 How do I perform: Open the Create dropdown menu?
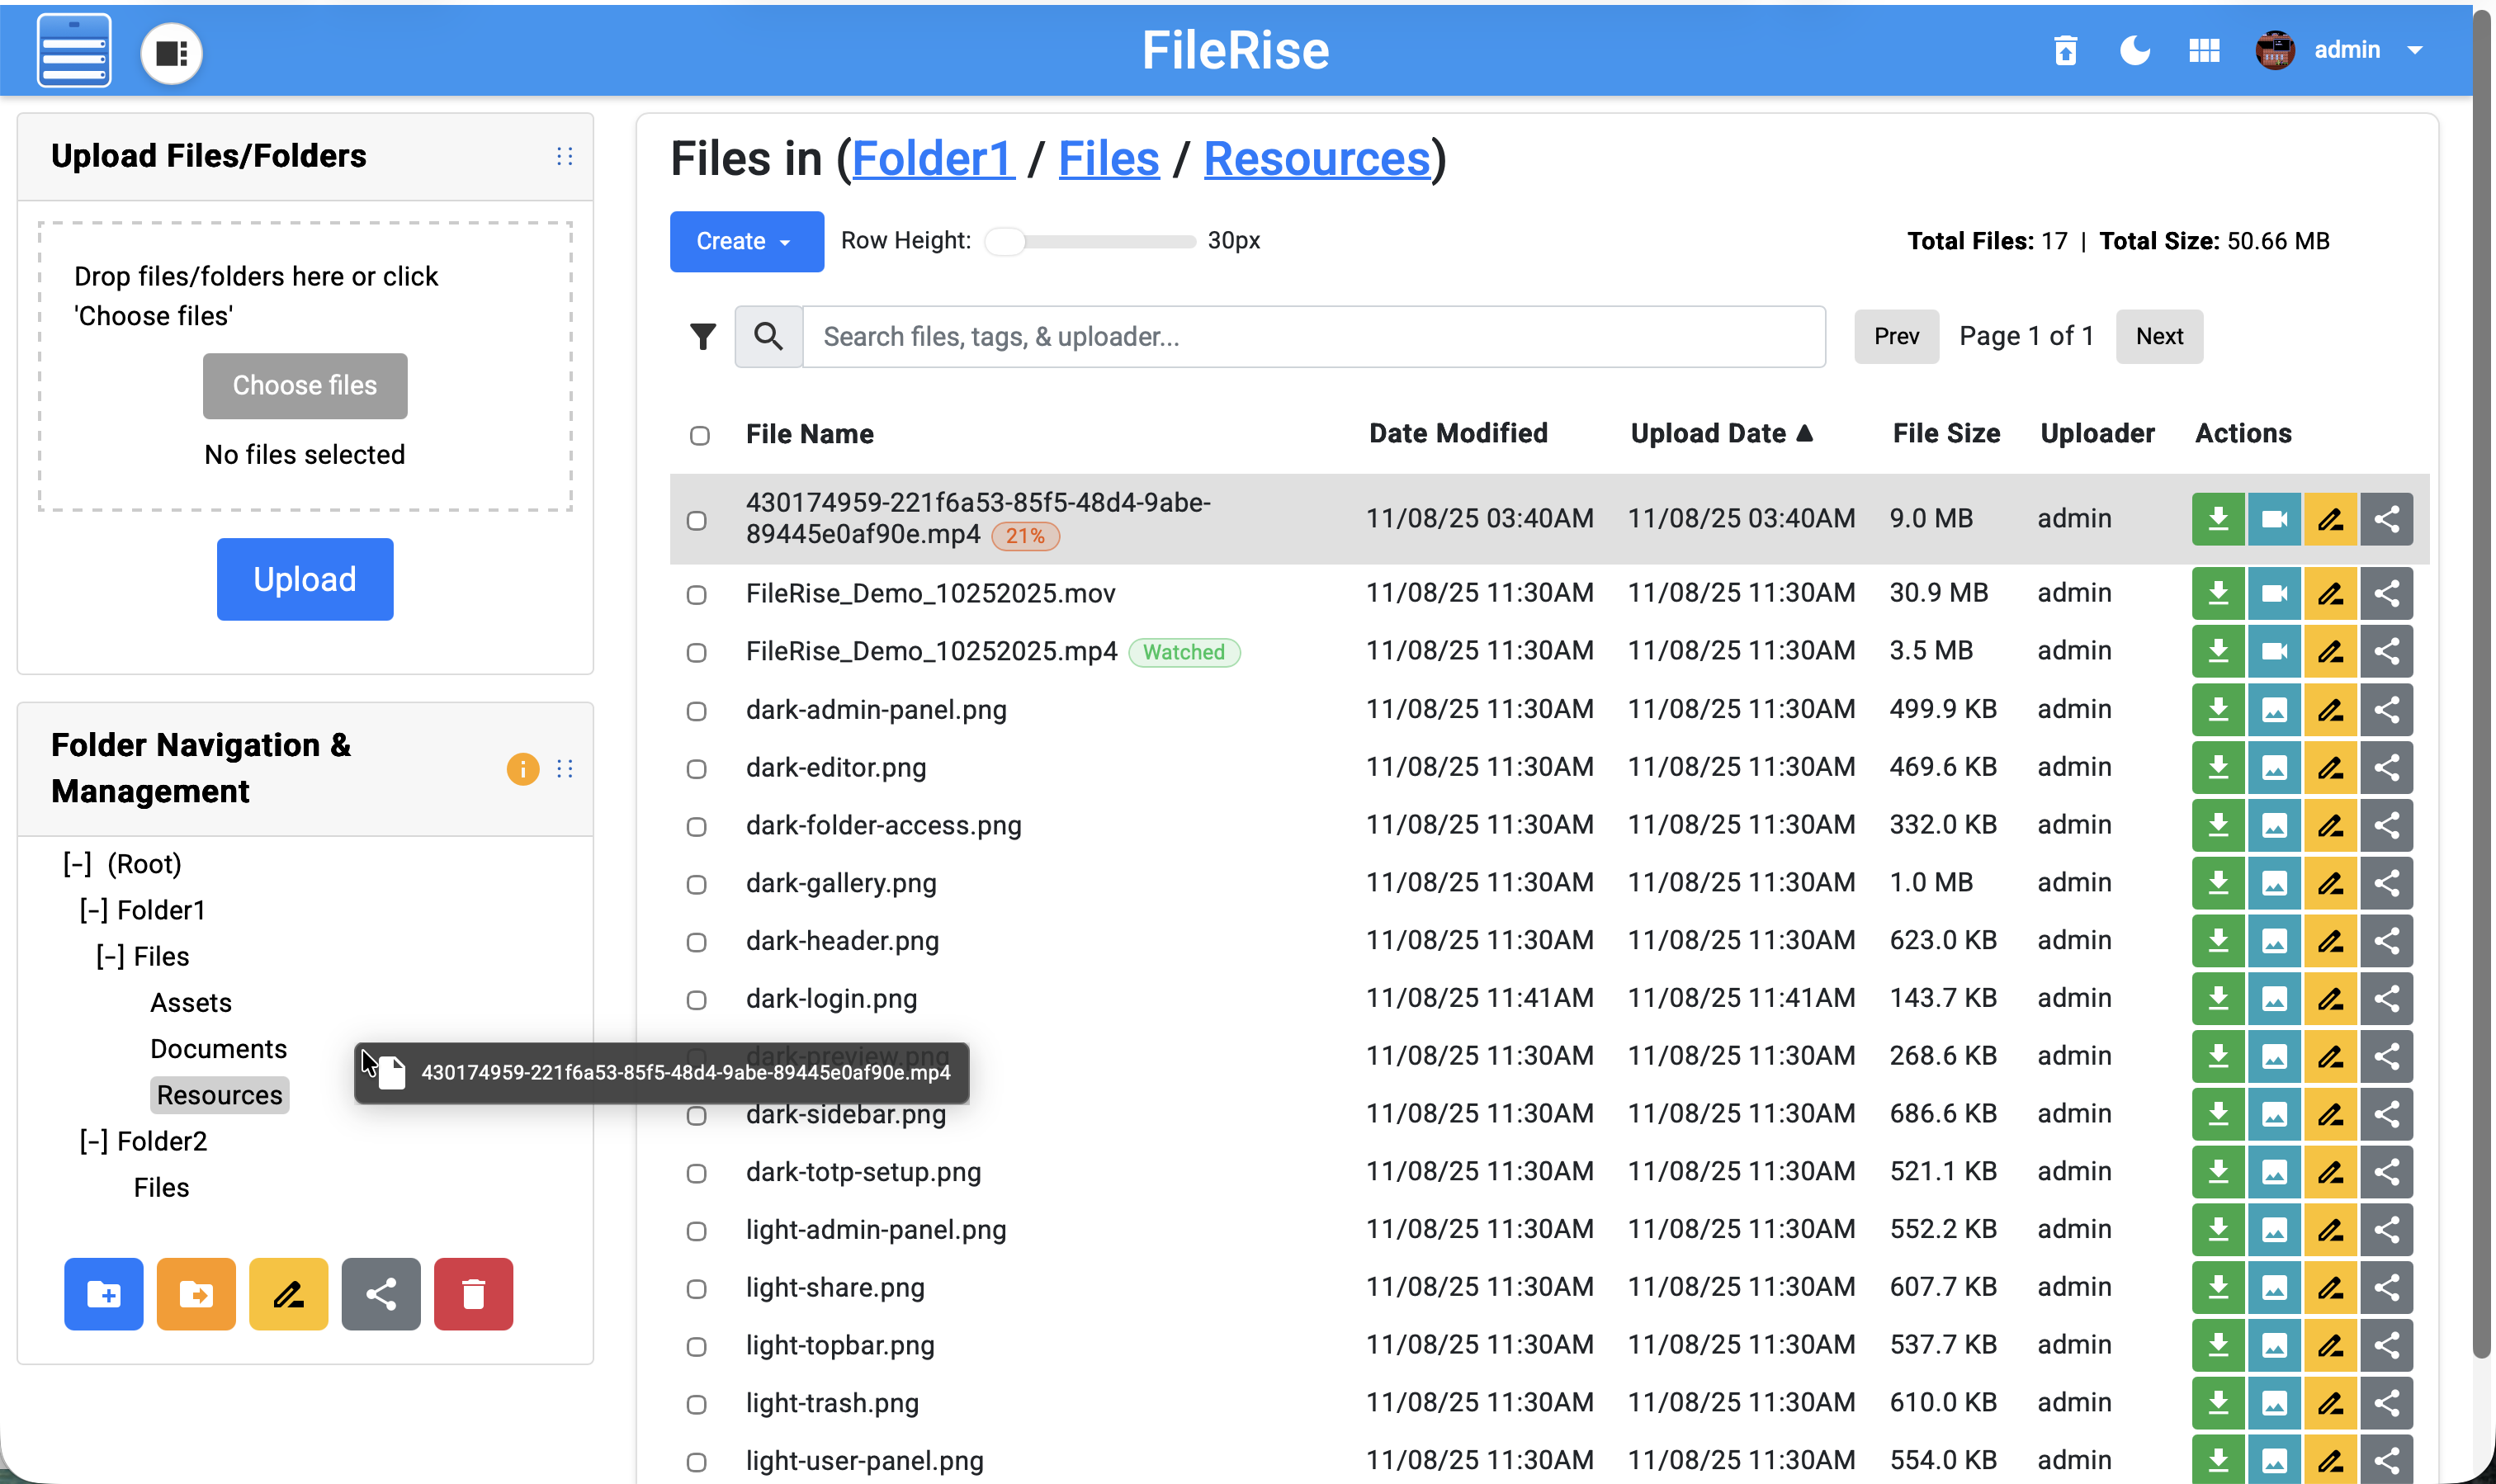tap(746, 241)
